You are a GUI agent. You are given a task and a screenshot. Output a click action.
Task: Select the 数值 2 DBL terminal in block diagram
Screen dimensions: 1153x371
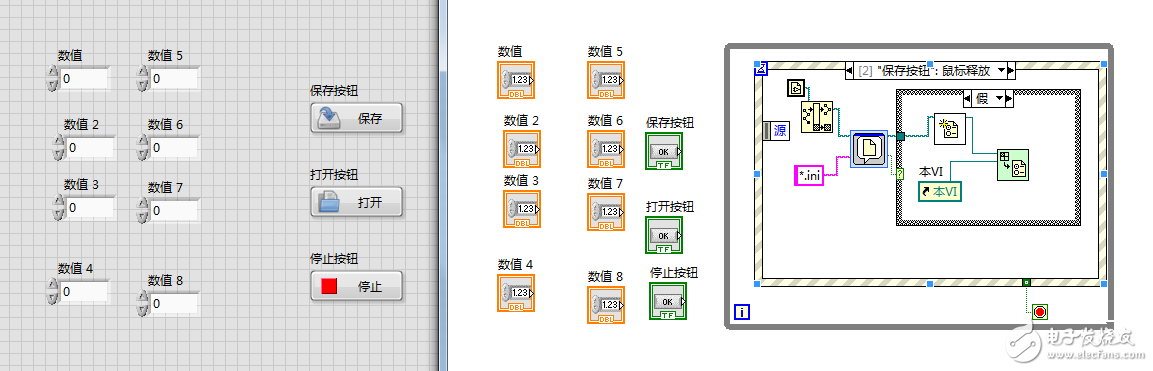[x=522, y=149]
